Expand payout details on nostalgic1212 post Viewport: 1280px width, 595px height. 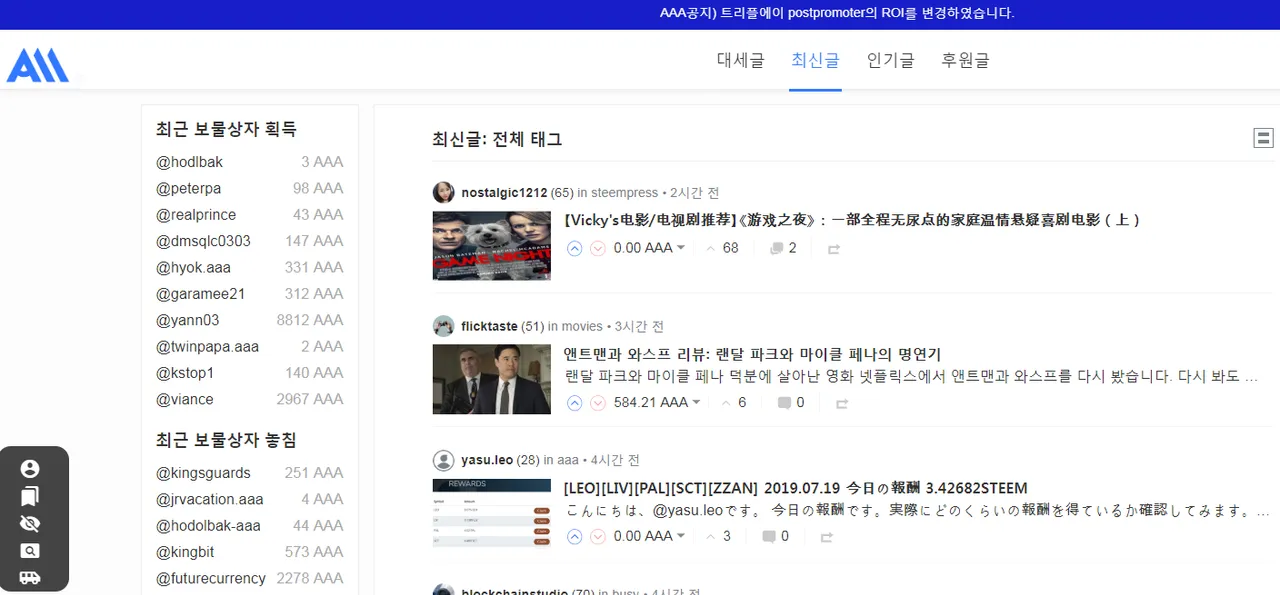tap(681, 248)
